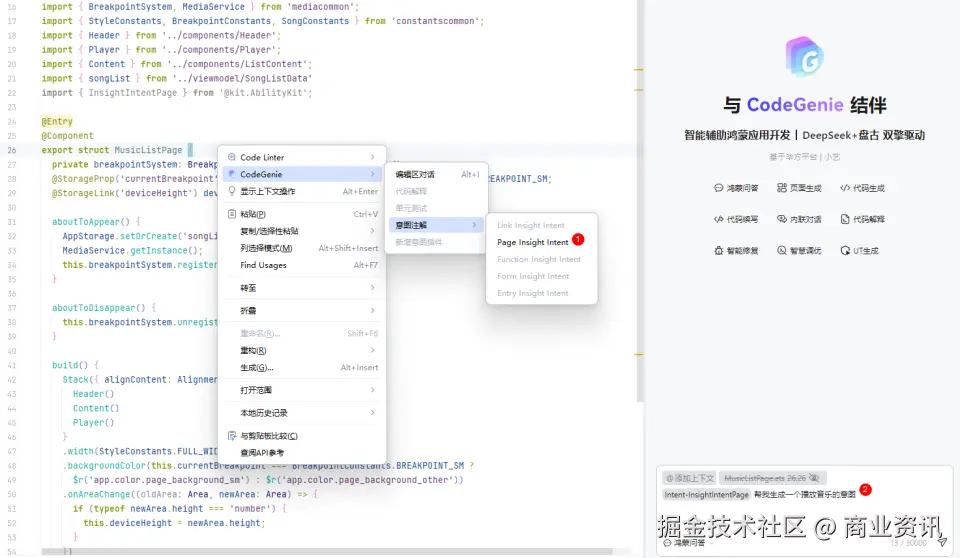Open the 代码续写 feature shortcut
Image resolution: width=960 pixels, height=558 pixels.
(x=736, y=219)
